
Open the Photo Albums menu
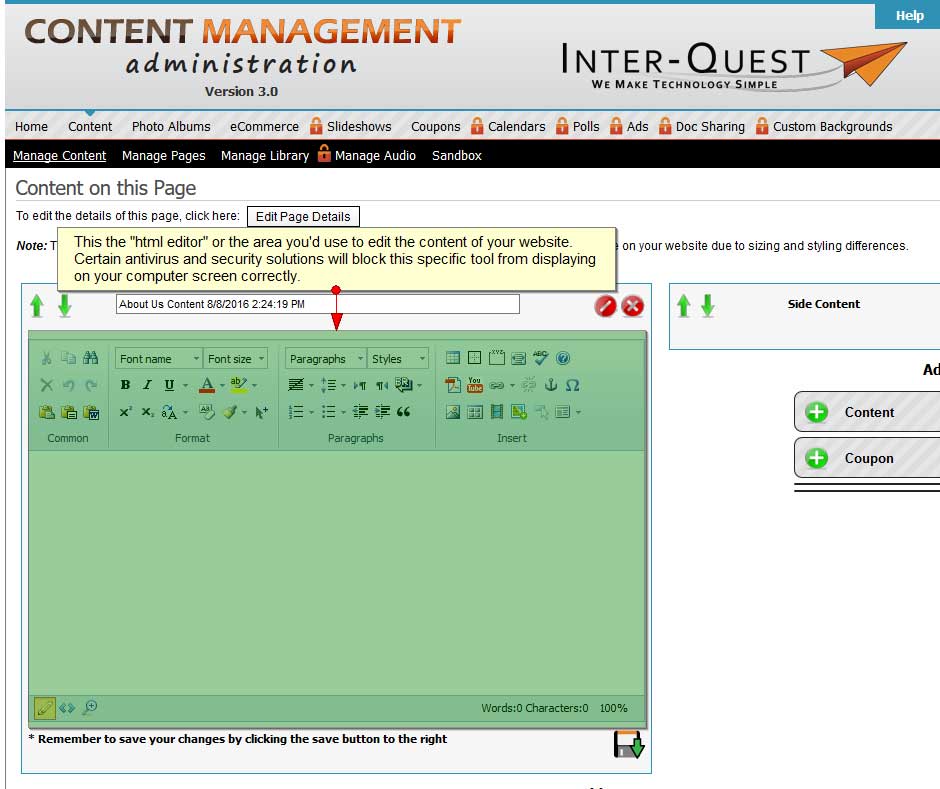point(171,126)
